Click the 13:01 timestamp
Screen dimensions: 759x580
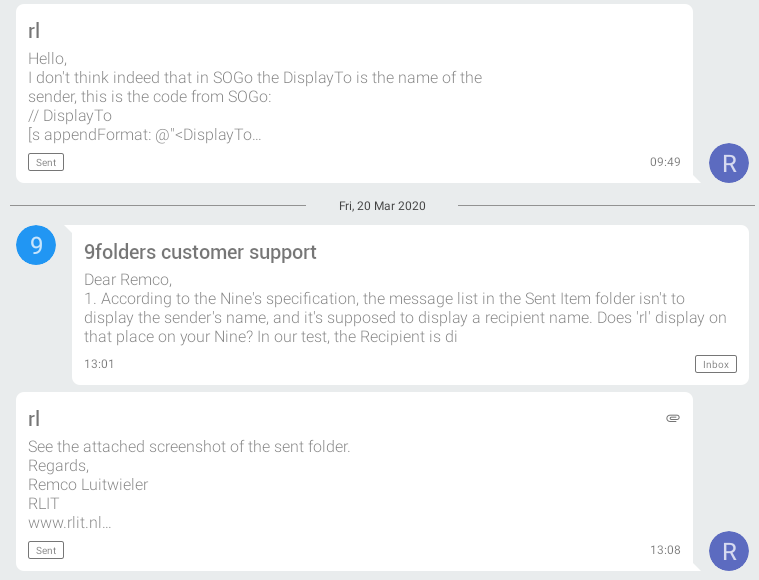(99, 364)
